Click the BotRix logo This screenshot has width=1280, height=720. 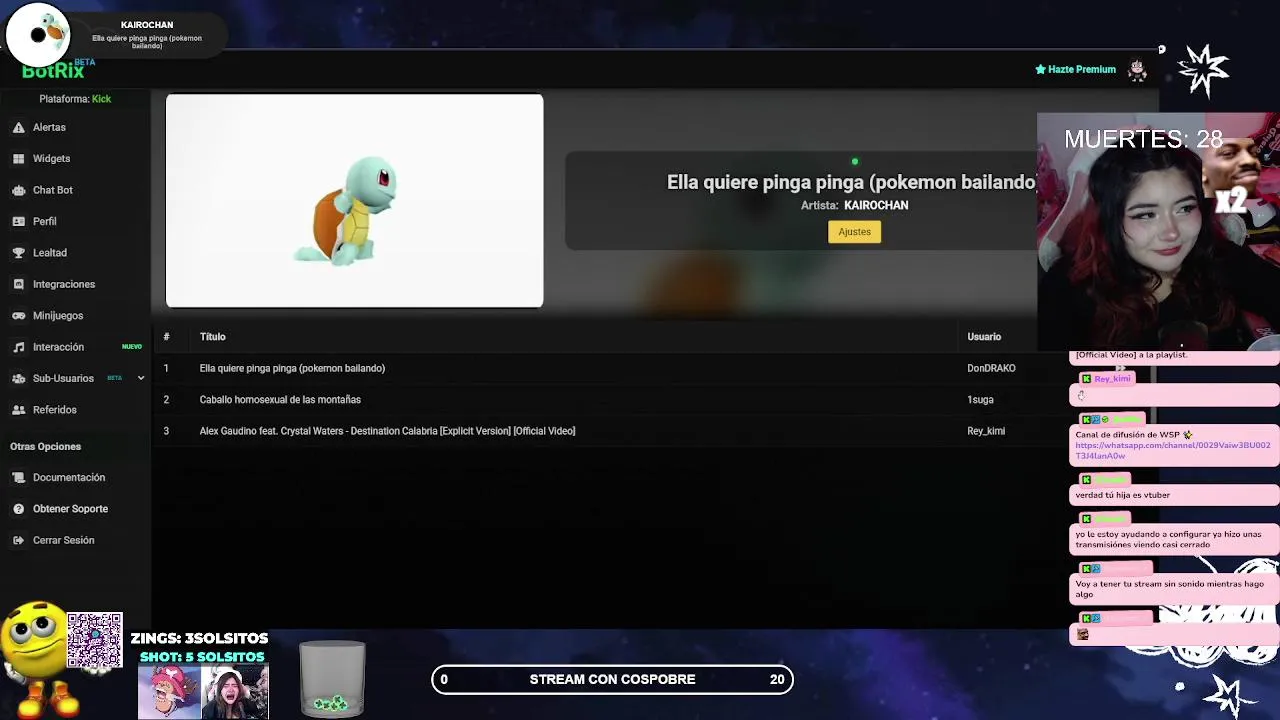(x=53, y=70)
